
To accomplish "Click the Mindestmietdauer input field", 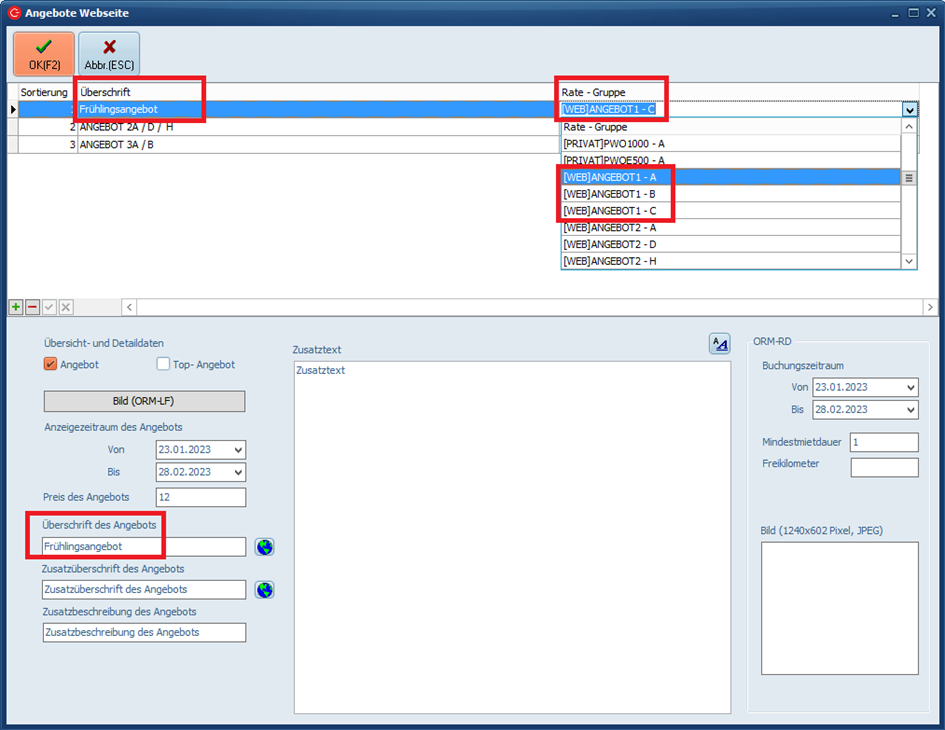I will pos(884,442).
